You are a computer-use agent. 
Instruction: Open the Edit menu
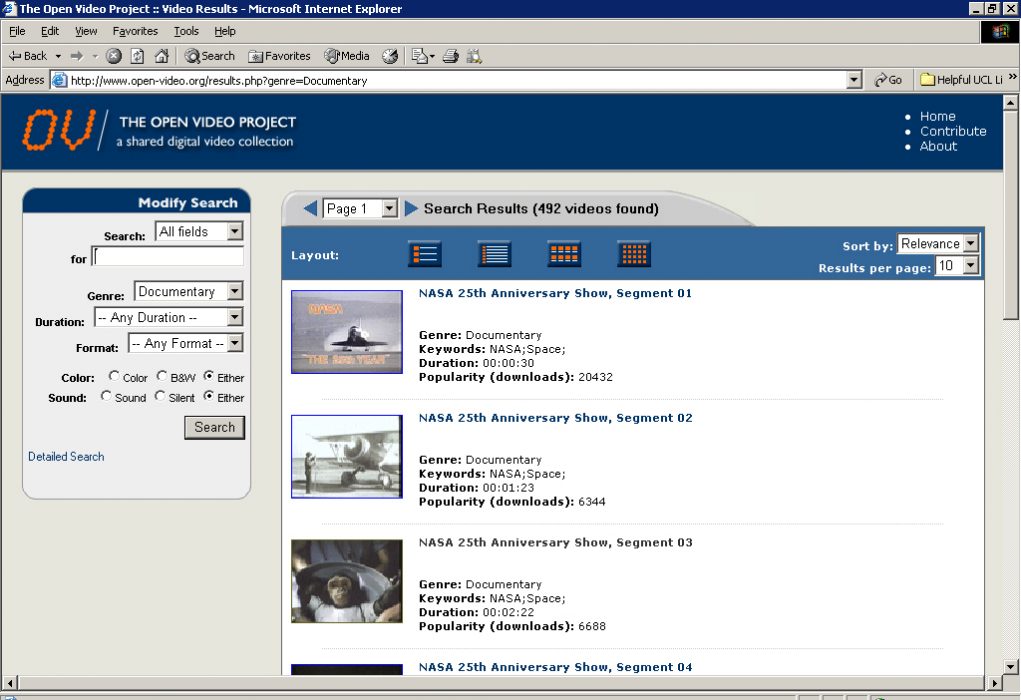(x=49, y=31)
